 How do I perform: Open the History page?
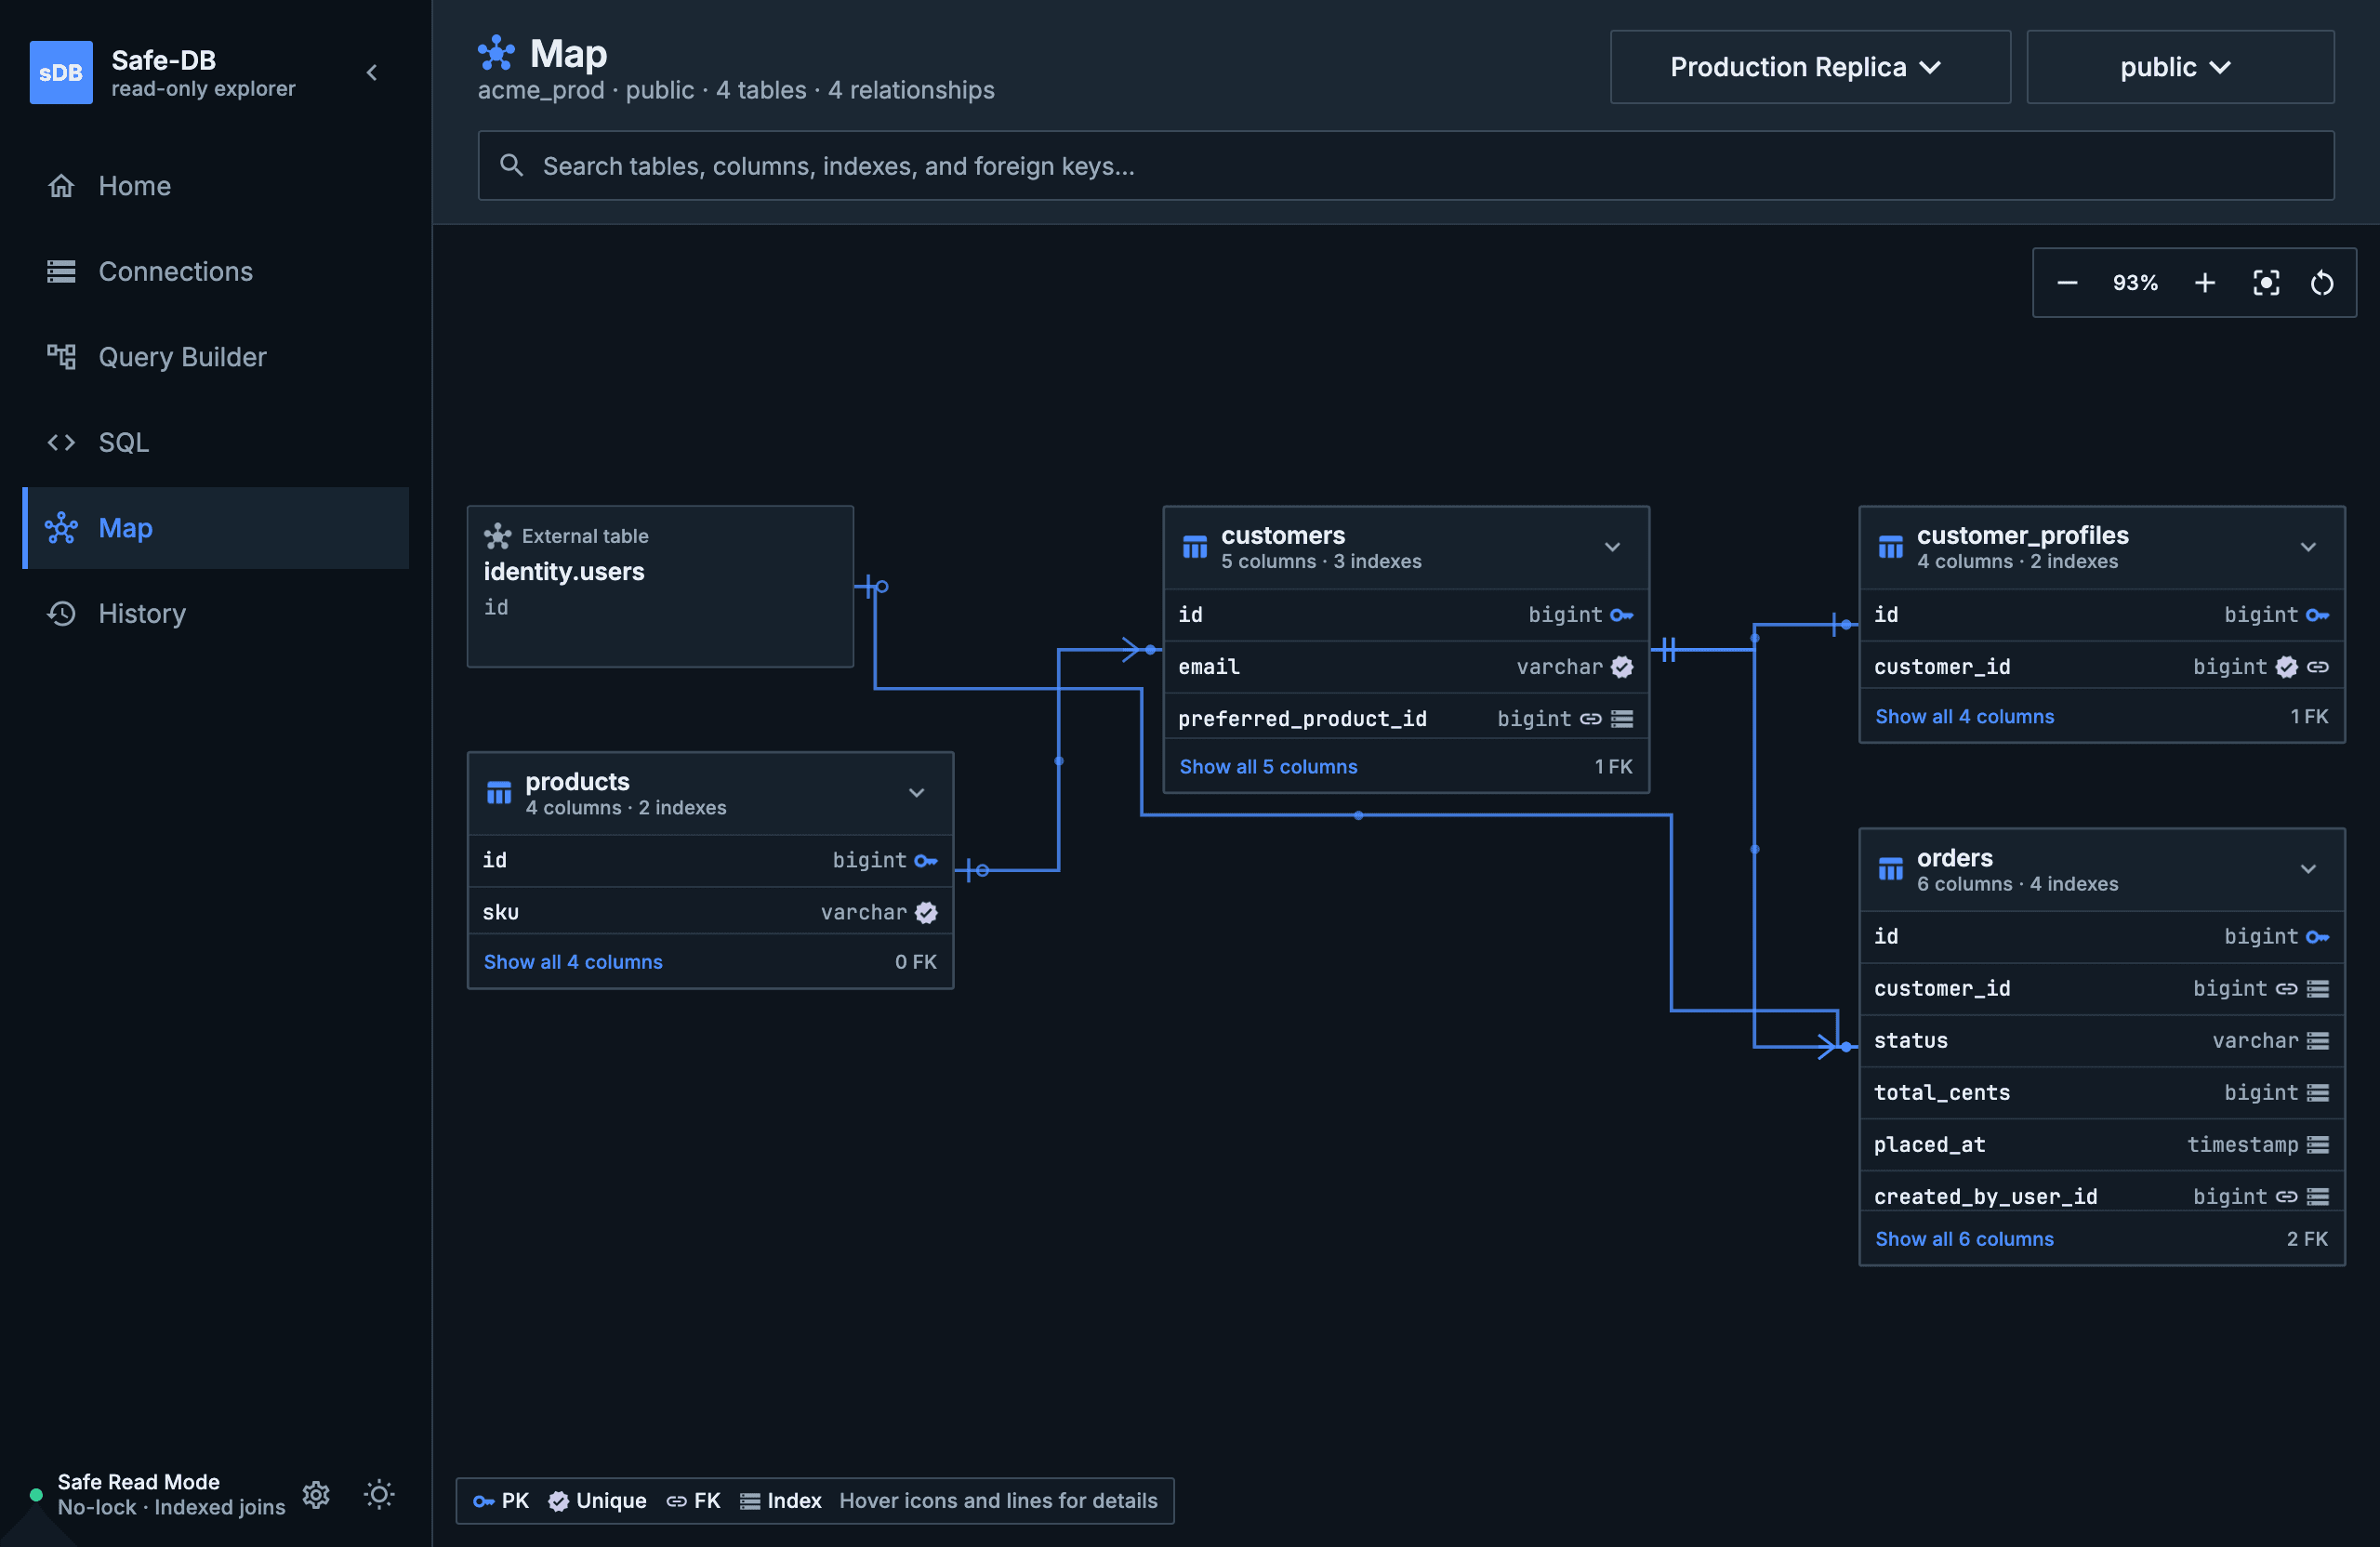coord(216,614)
